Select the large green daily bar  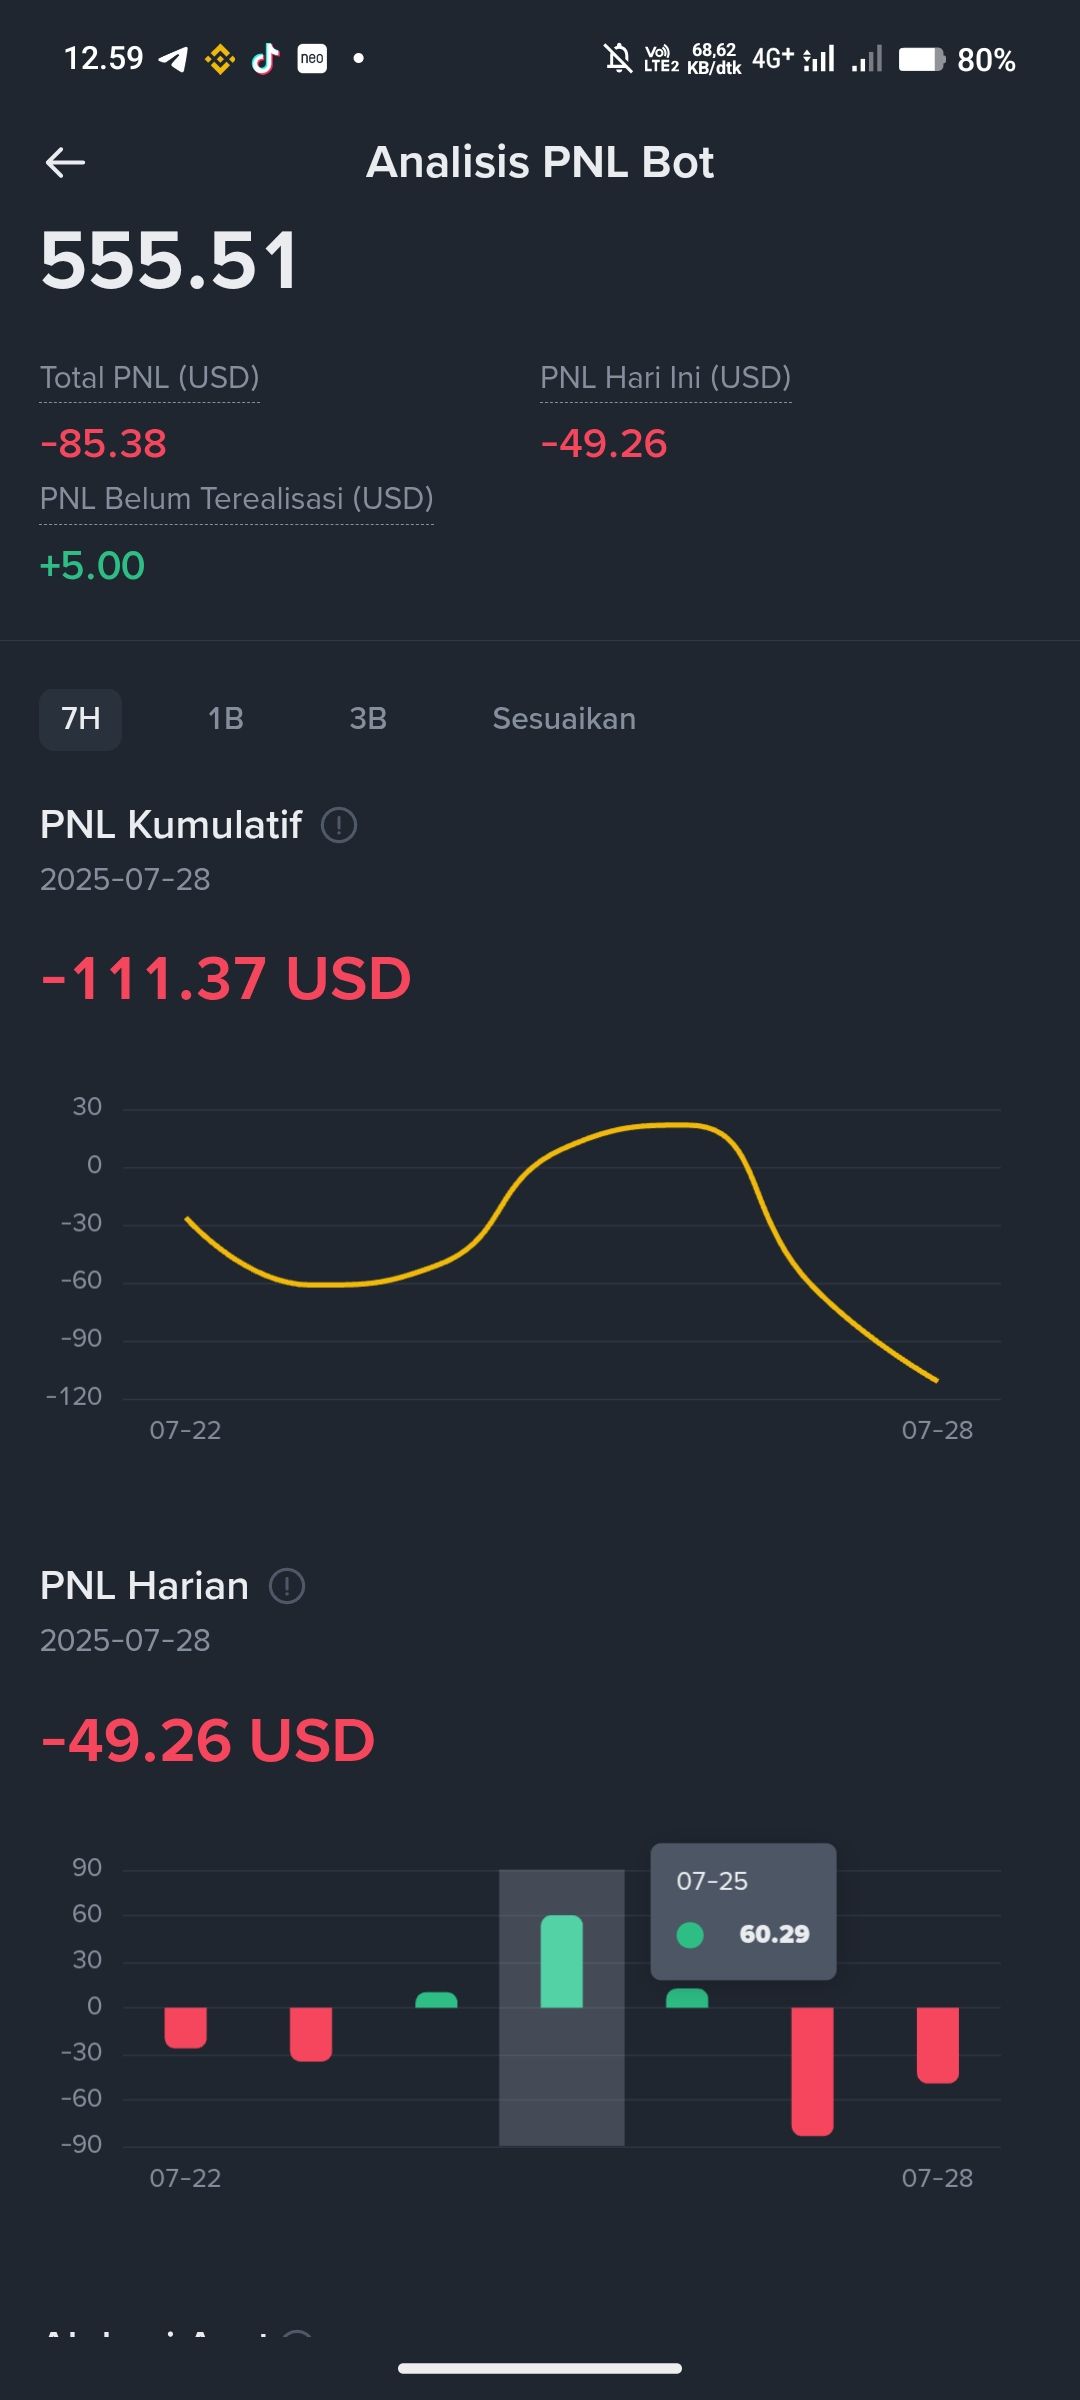[562, 1961]
